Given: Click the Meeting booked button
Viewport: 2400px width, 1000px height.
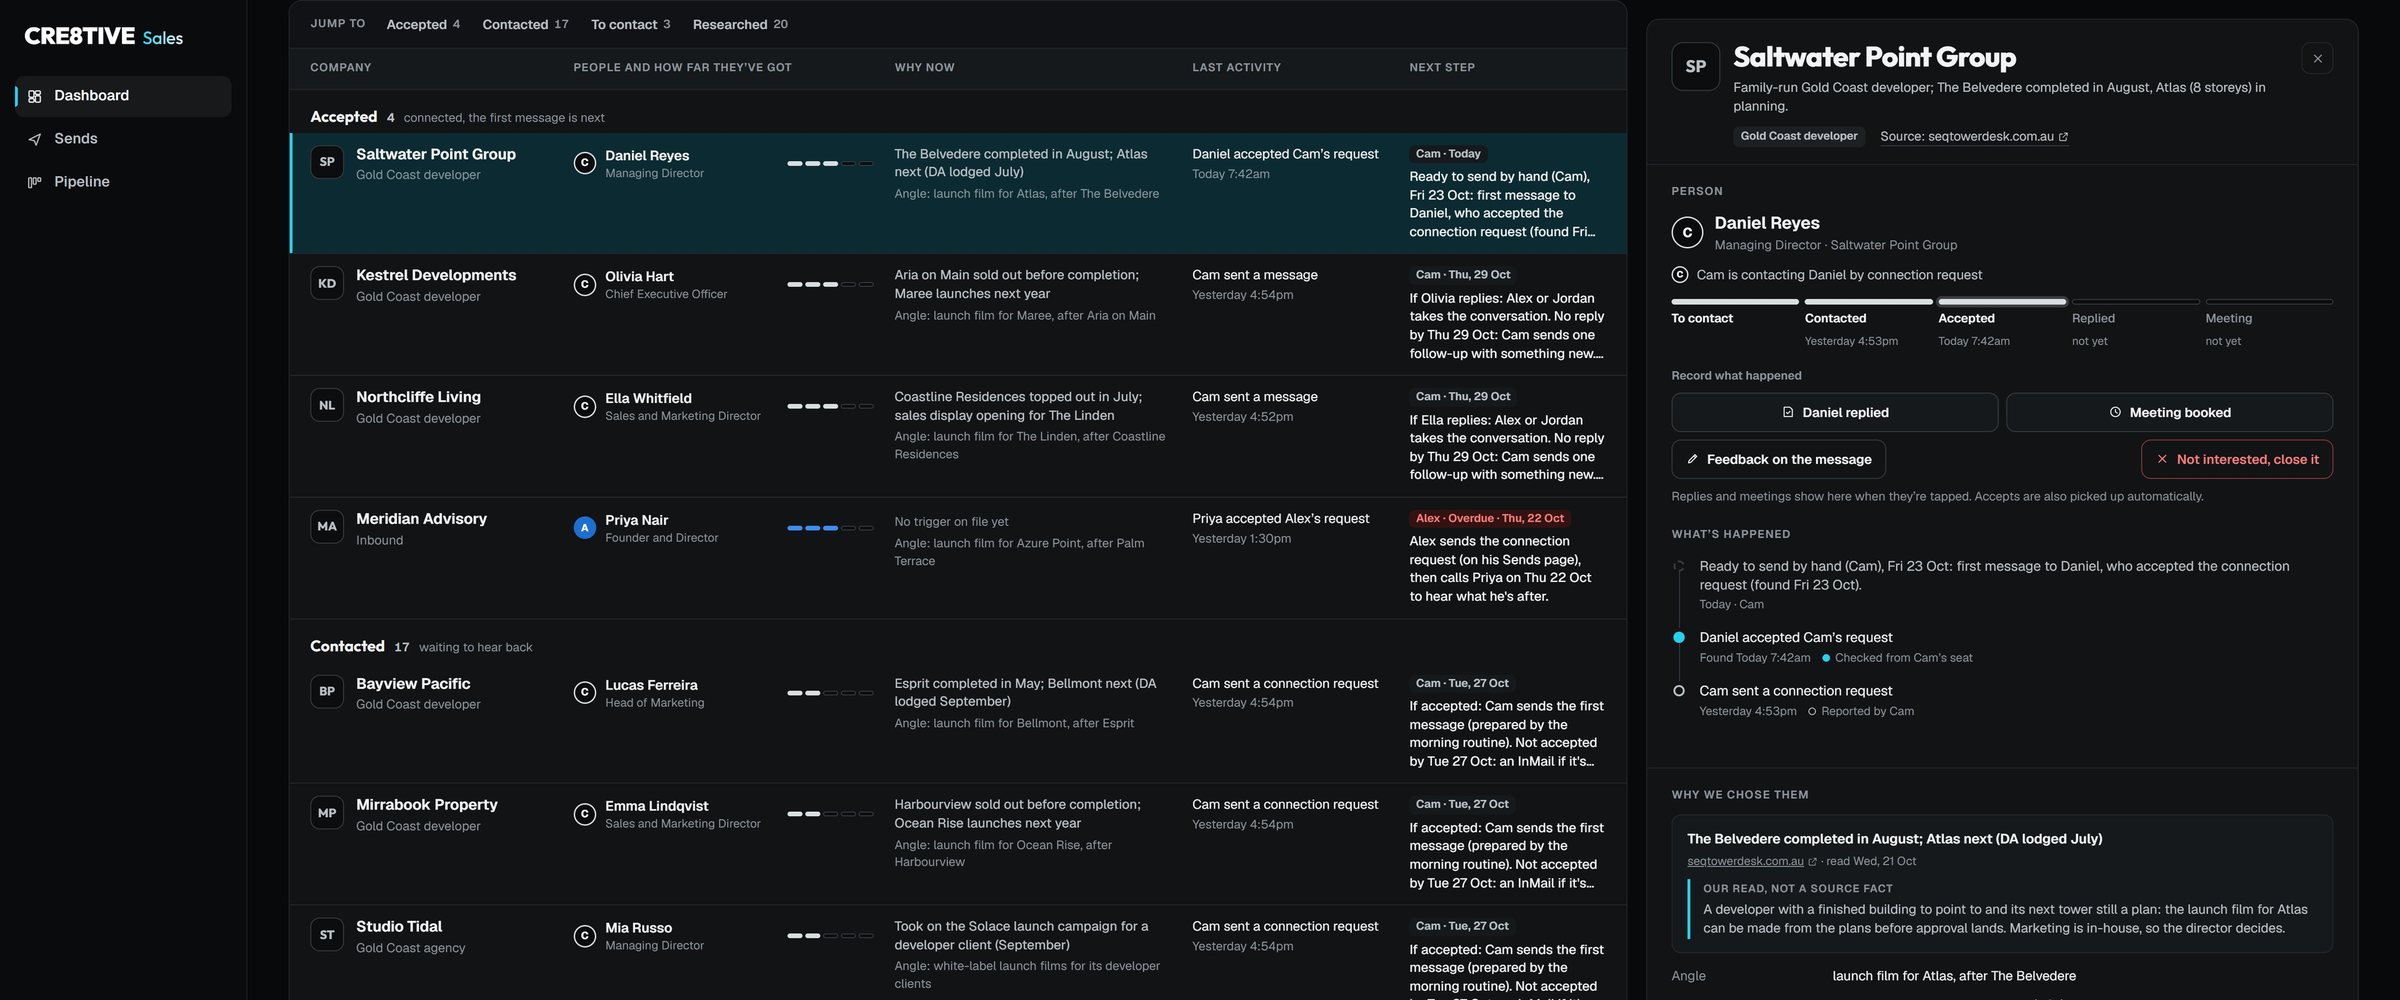Looking at the screenshot, I should pos(2169,413).
